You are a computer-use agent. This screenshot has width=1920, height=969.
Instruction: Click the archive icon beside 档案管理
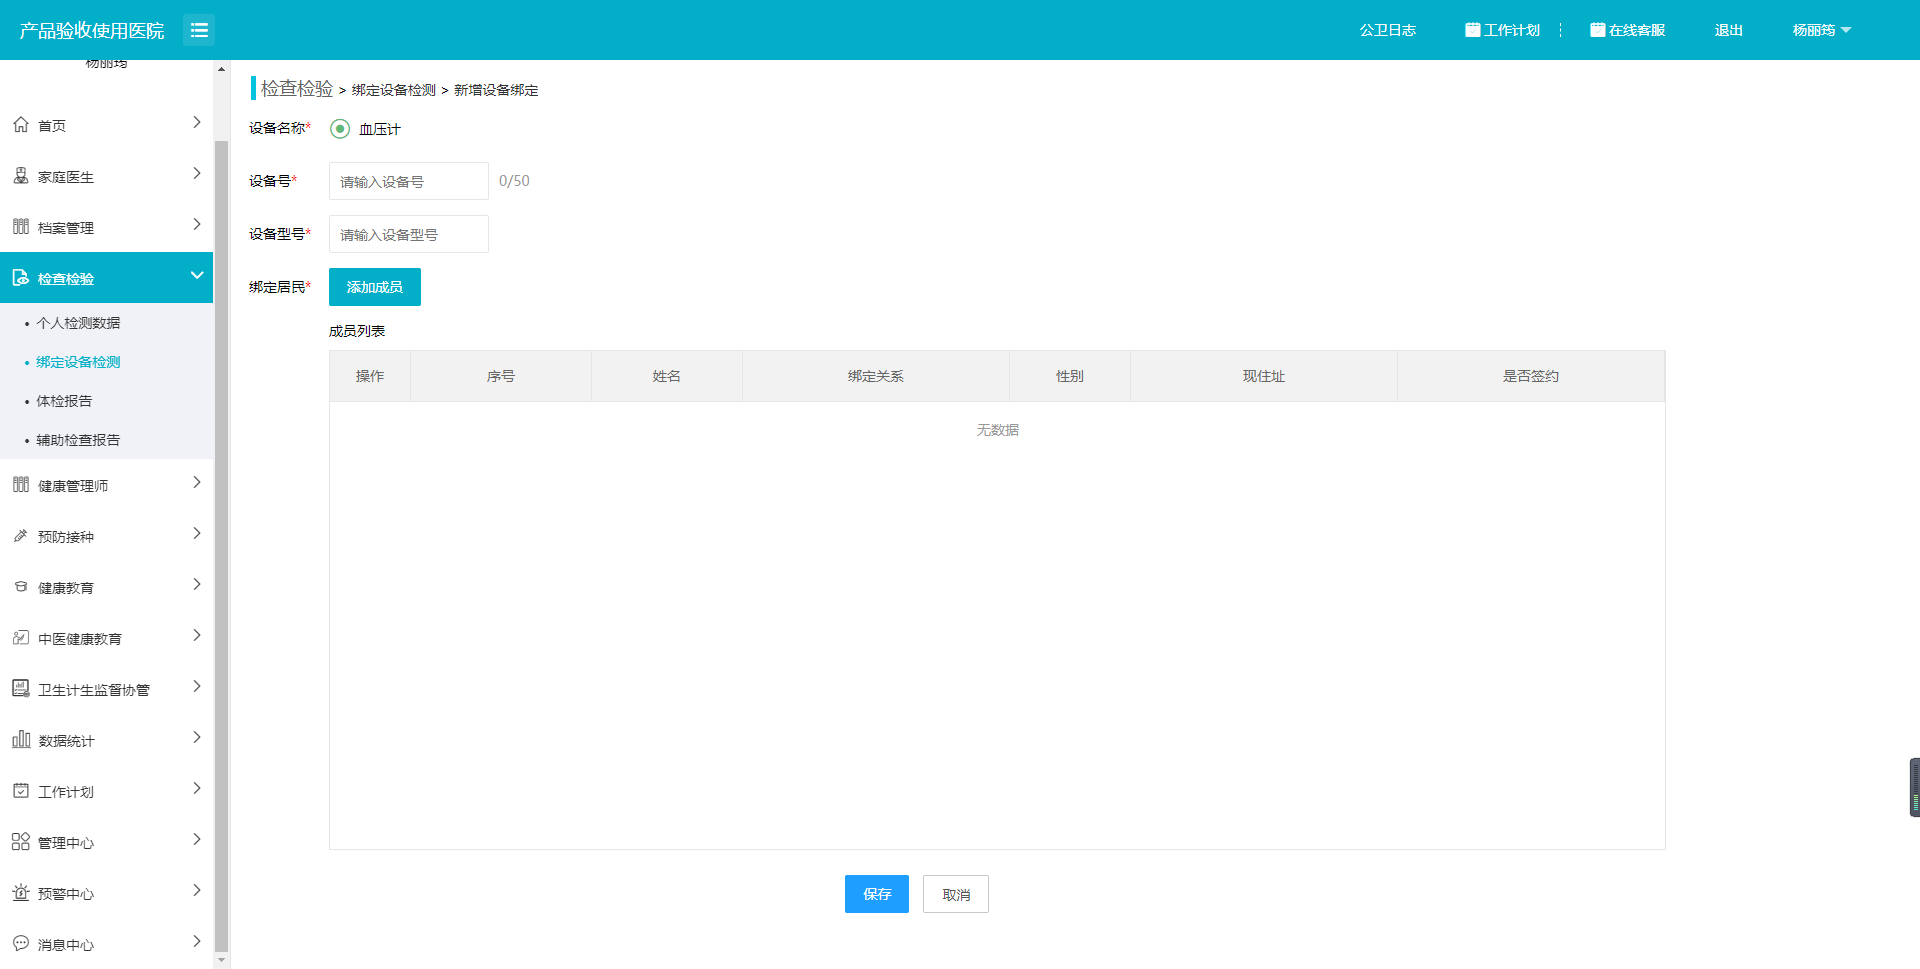click(21, 227)
